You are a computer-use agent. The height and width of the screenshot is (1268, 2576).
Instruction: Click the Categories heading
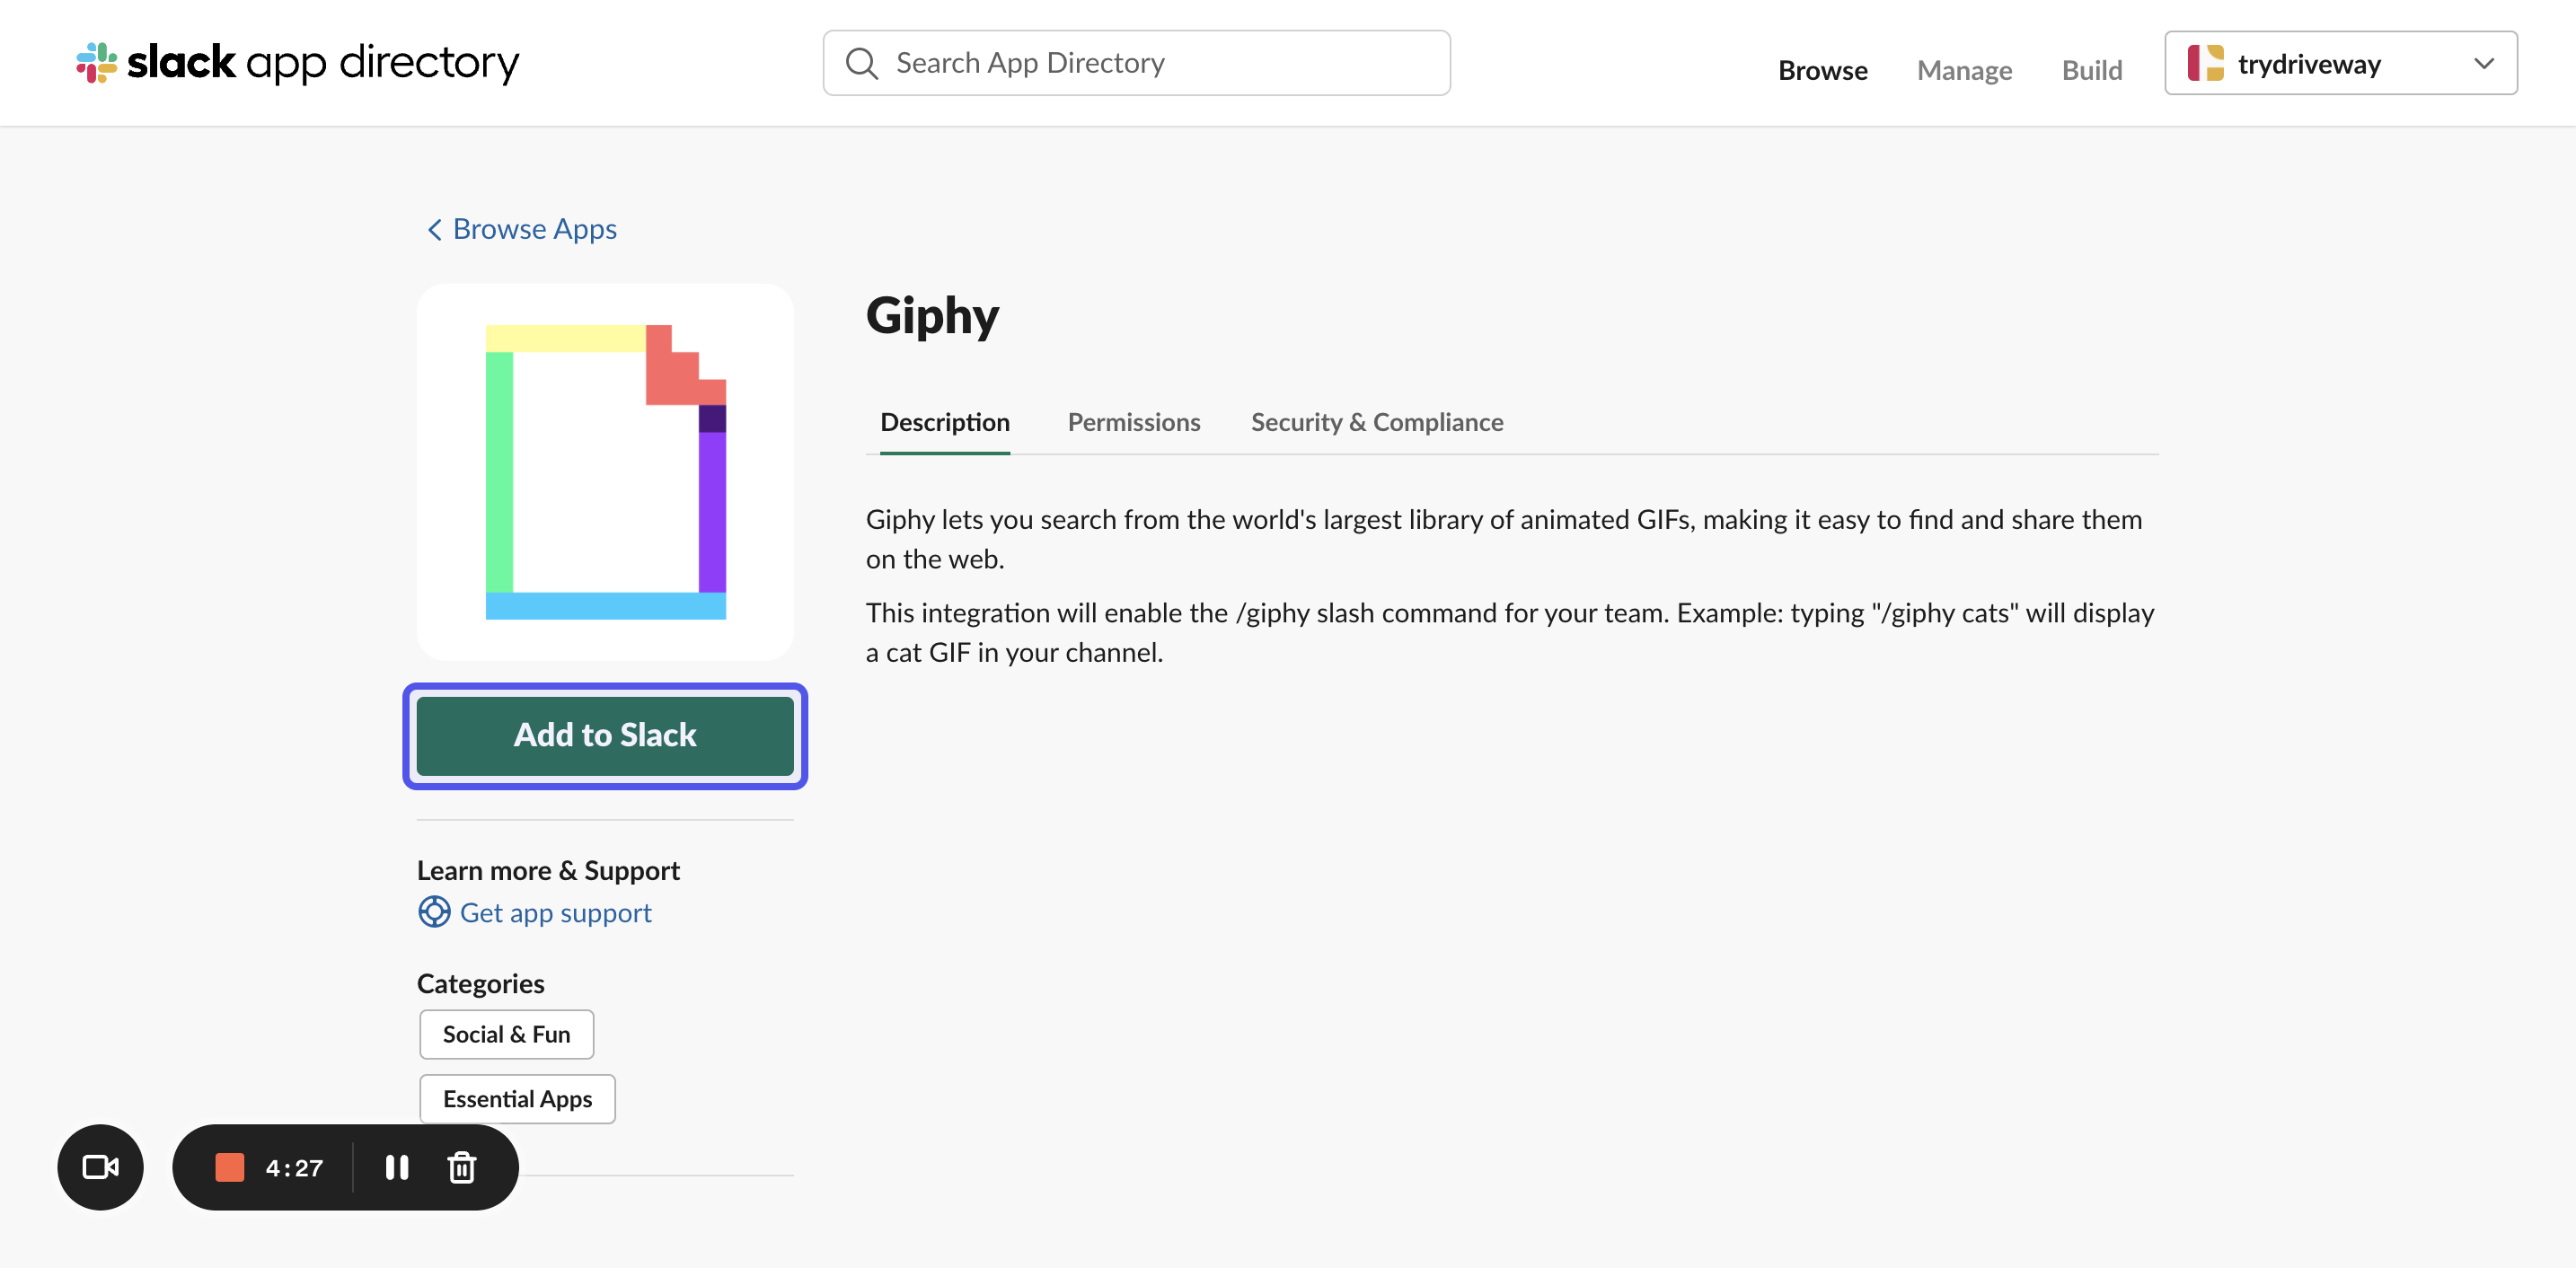pyautogui.click(x=480, y=984)
